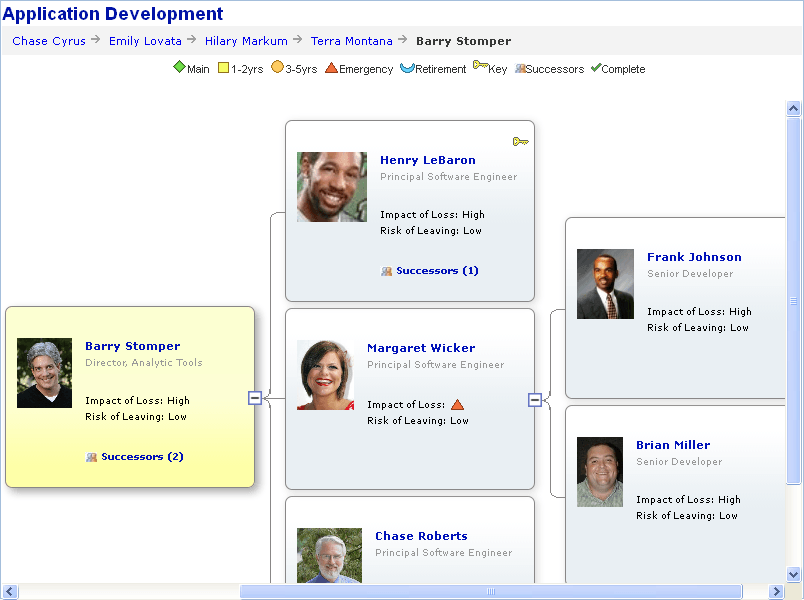This screenshot has height=600, width=804.
Task: Select the green Main diamond in the legend
Action: pyautogui.click(x=181, y=69)
